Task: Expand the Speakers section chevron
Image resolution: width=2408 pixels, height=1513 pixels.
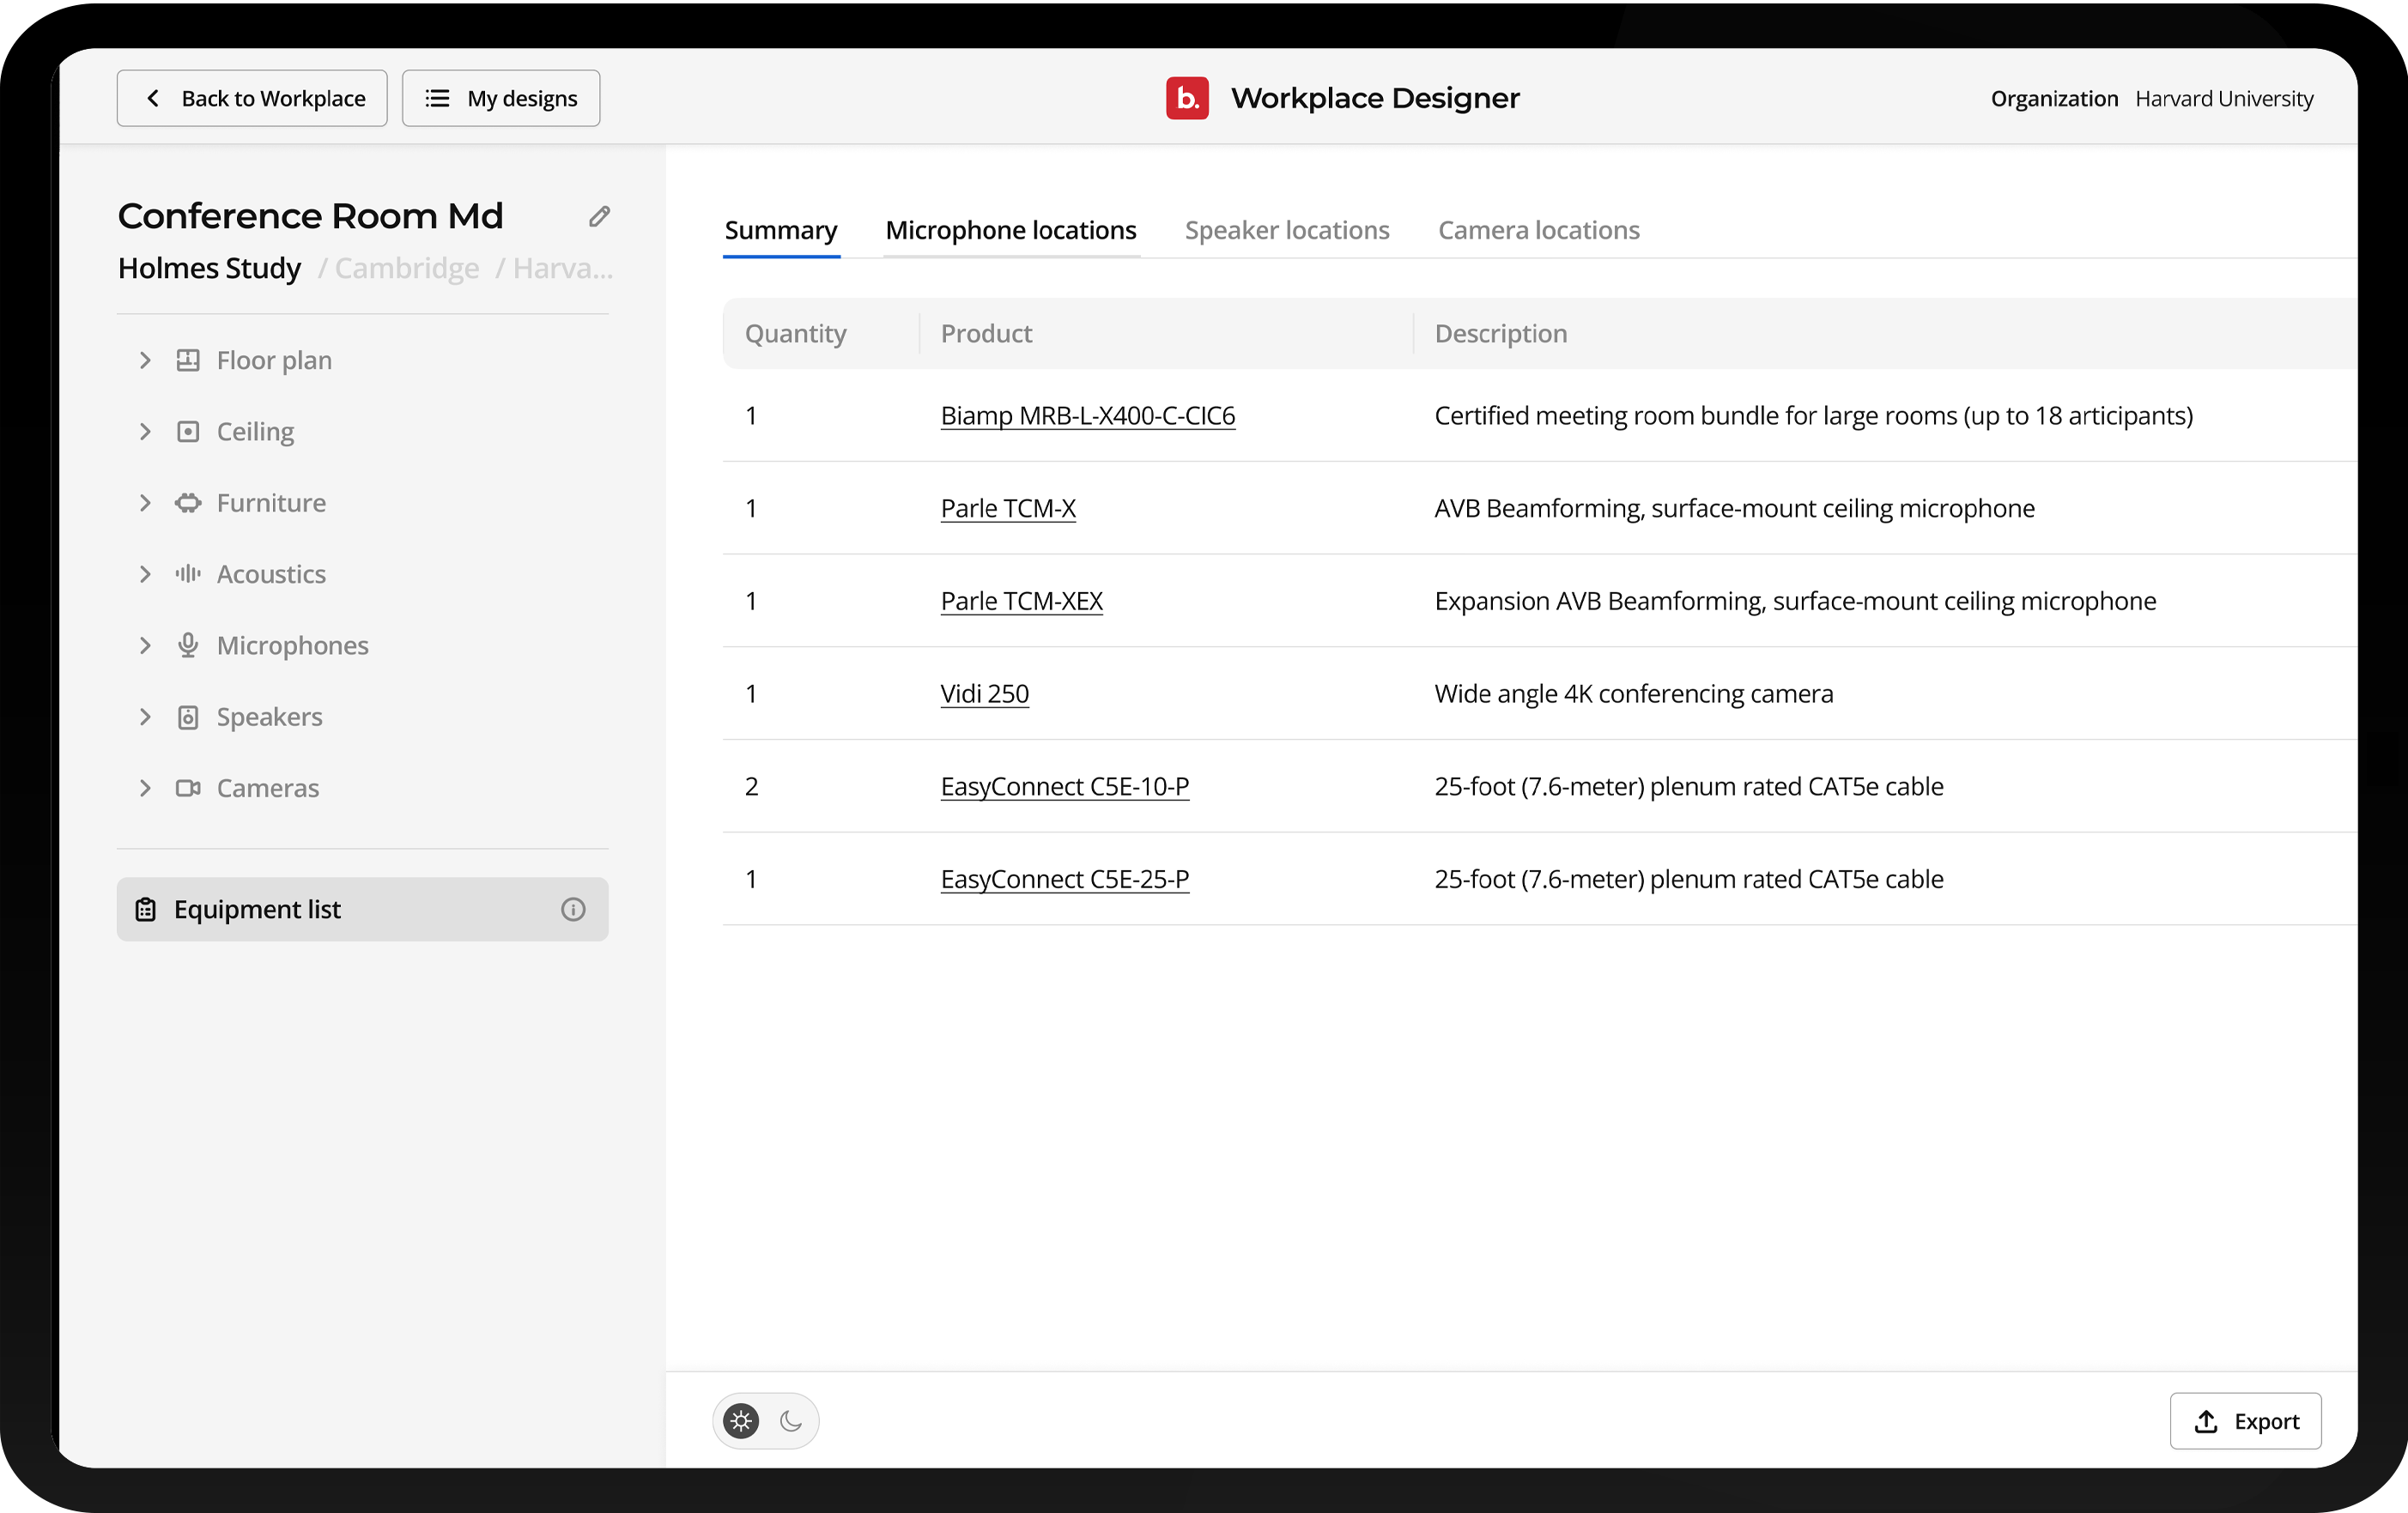Action: 145,717
